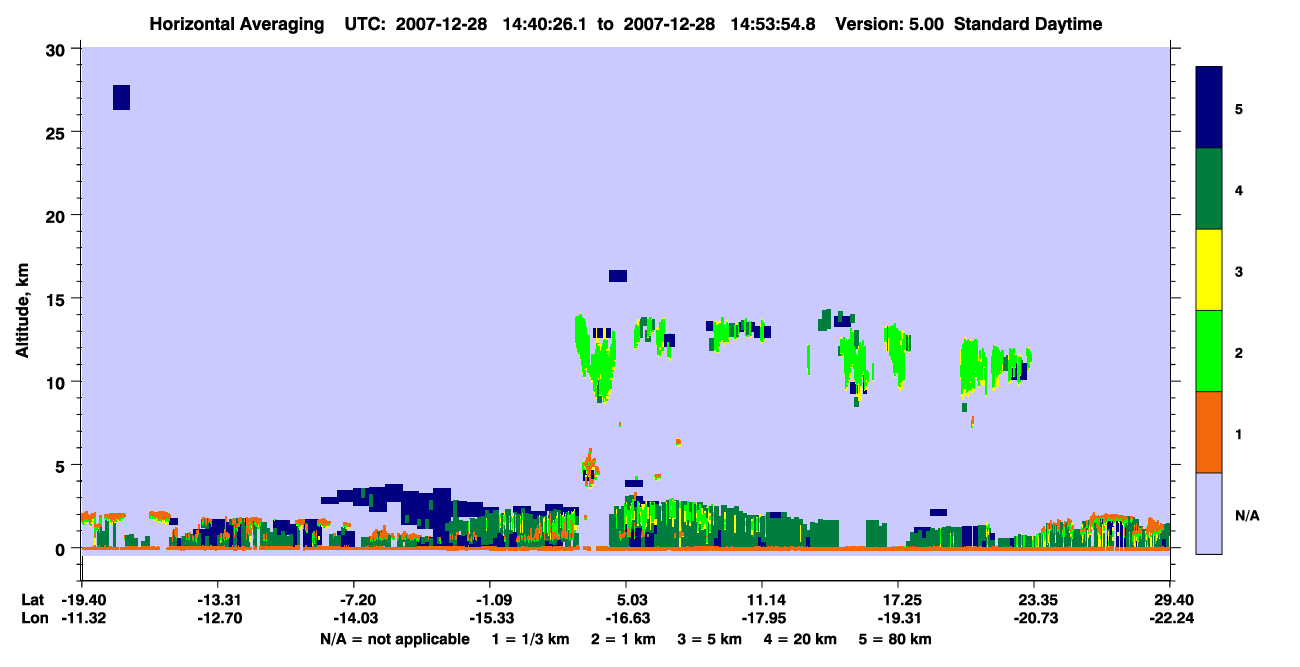Click the 'Lon' row label
The width and height of the screenshot is (1300, 667).
point(34,618)
